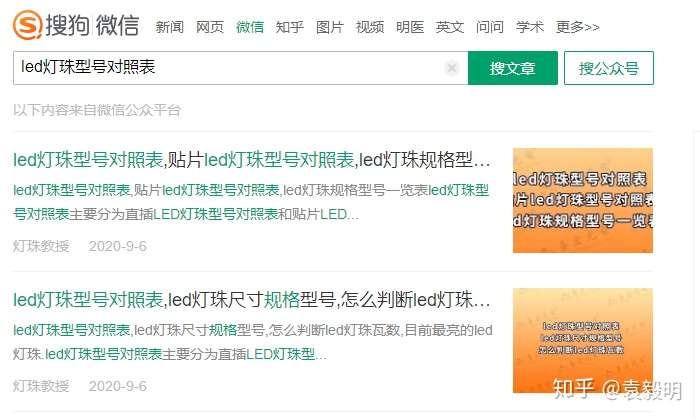Open the first result's orange thumbnail
Image resolution: width=700 pixels, height=419 pixels.
583,200
